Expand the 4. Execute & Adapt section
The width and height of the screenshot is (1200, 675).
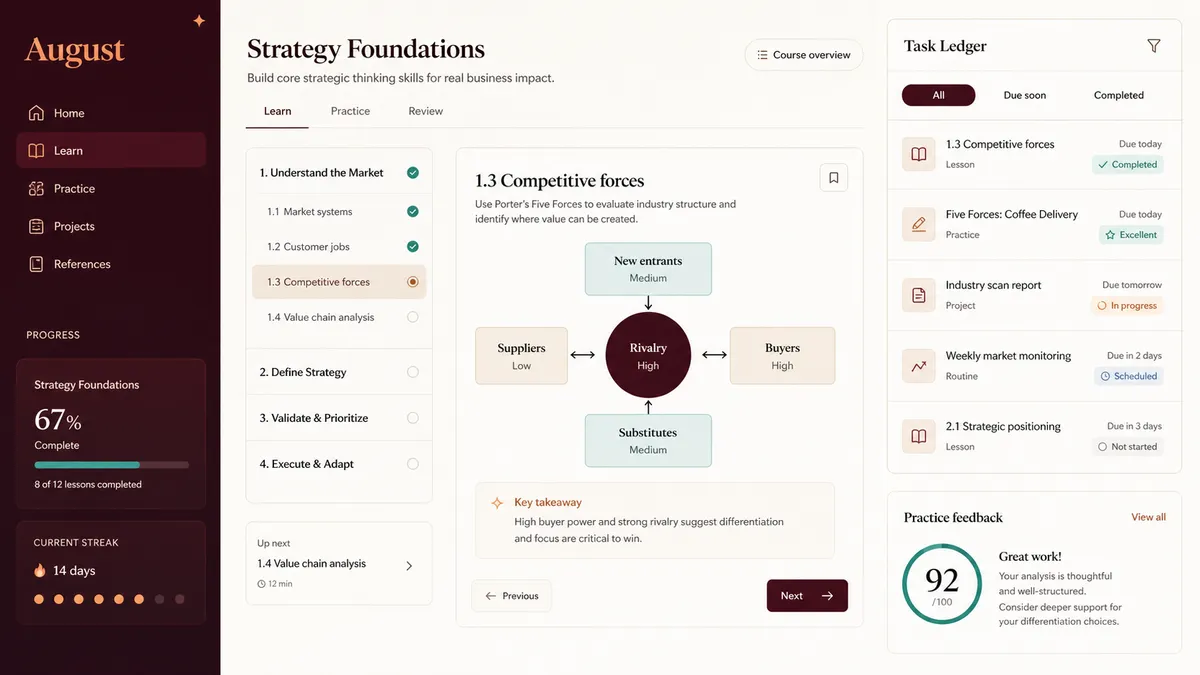339,464
